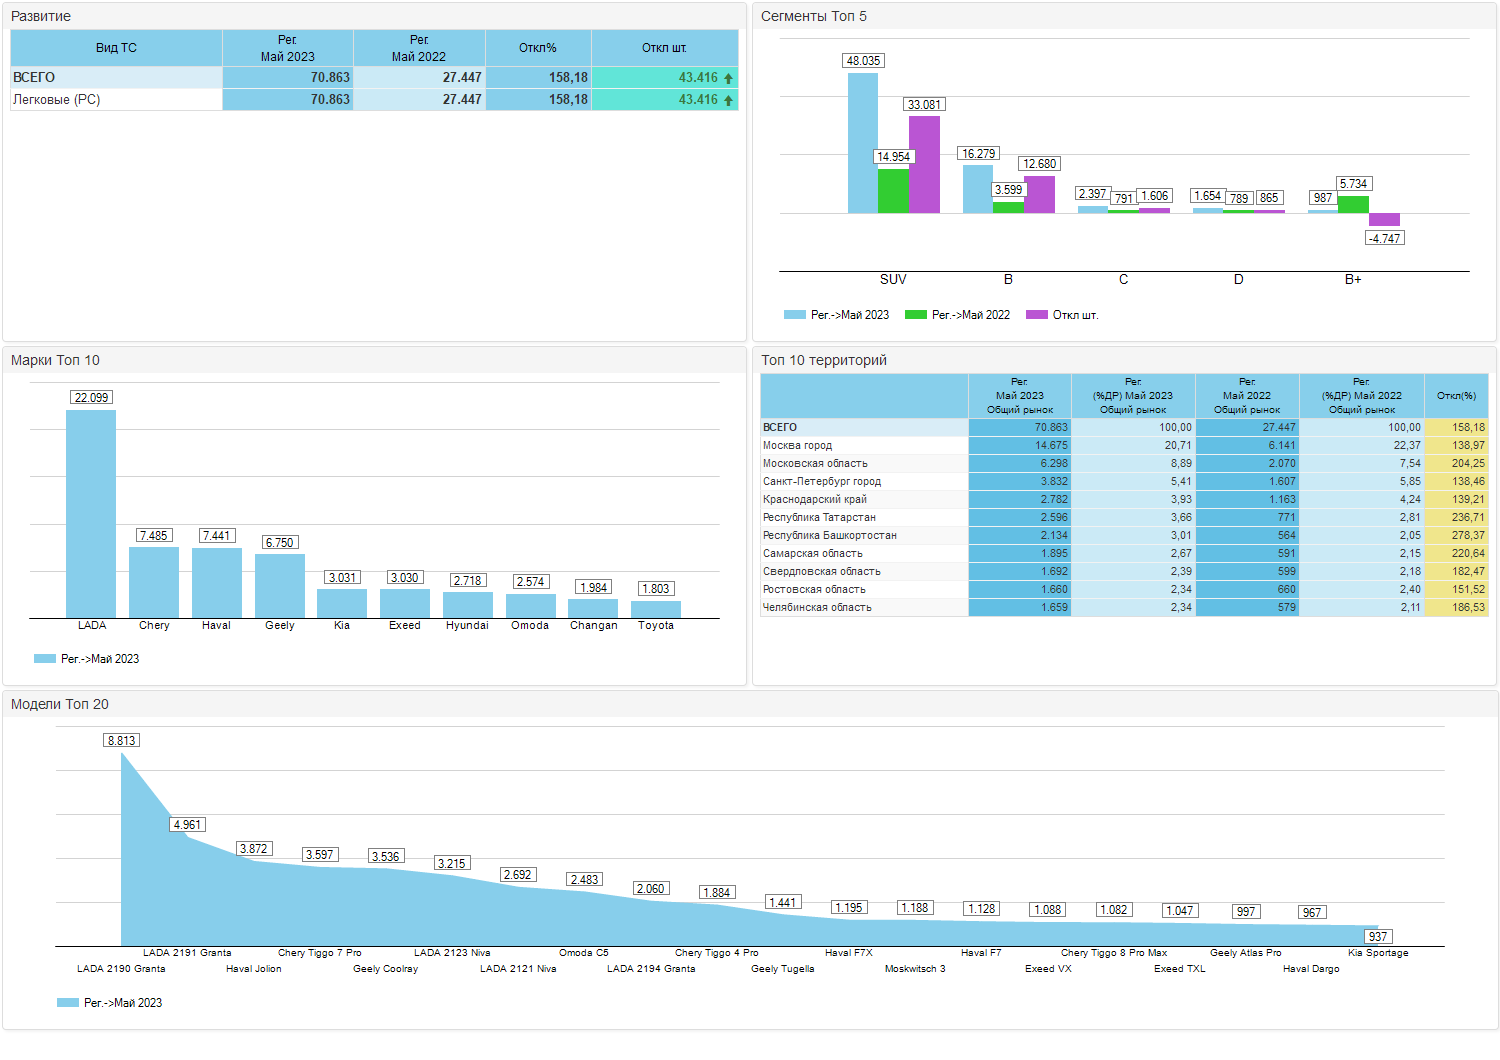Select the Chery bar in Марки chart
The height and width of the screenshot is (1060, 1500).
(x=154, y=582)
